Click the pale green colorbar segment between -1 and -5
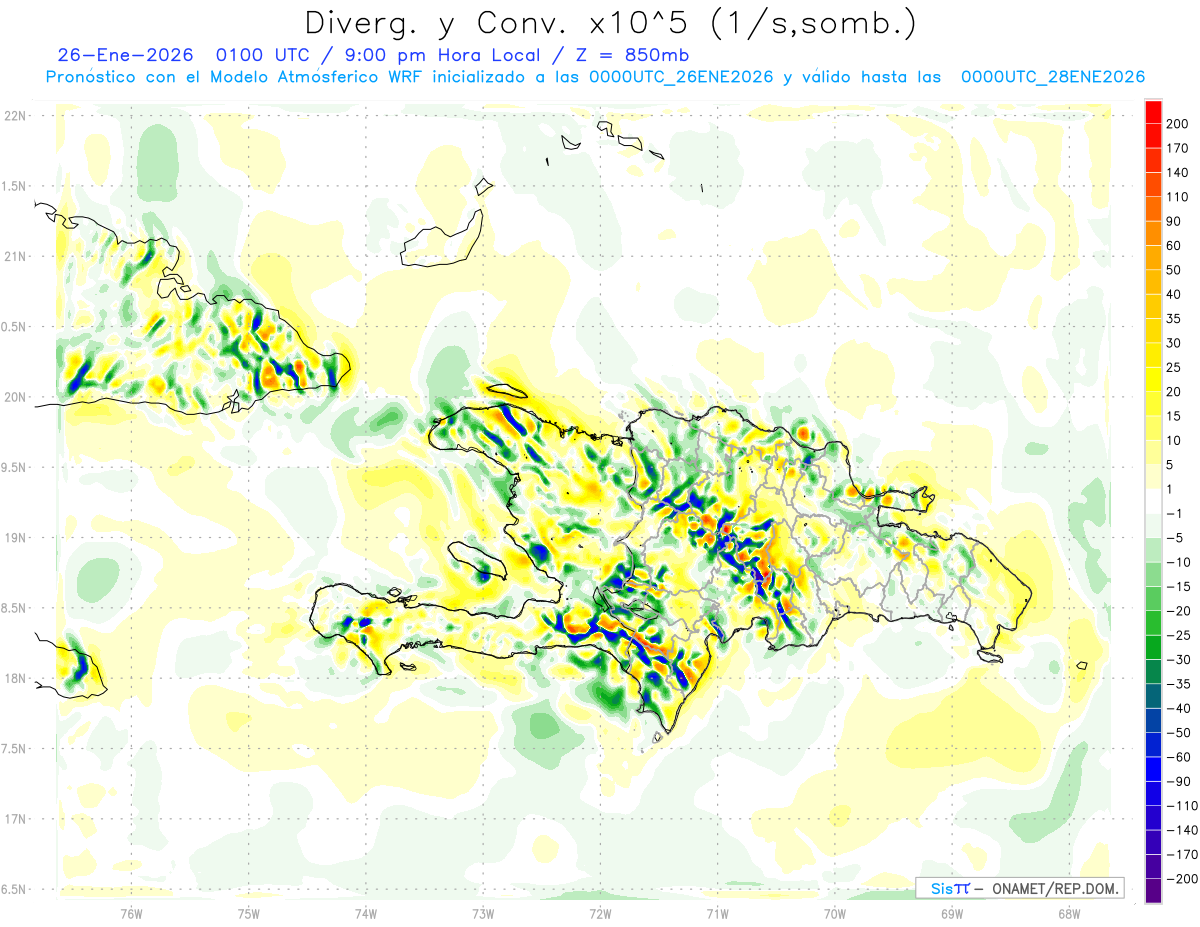This screenshot has width=1200, height=927. click(1153, 526)
